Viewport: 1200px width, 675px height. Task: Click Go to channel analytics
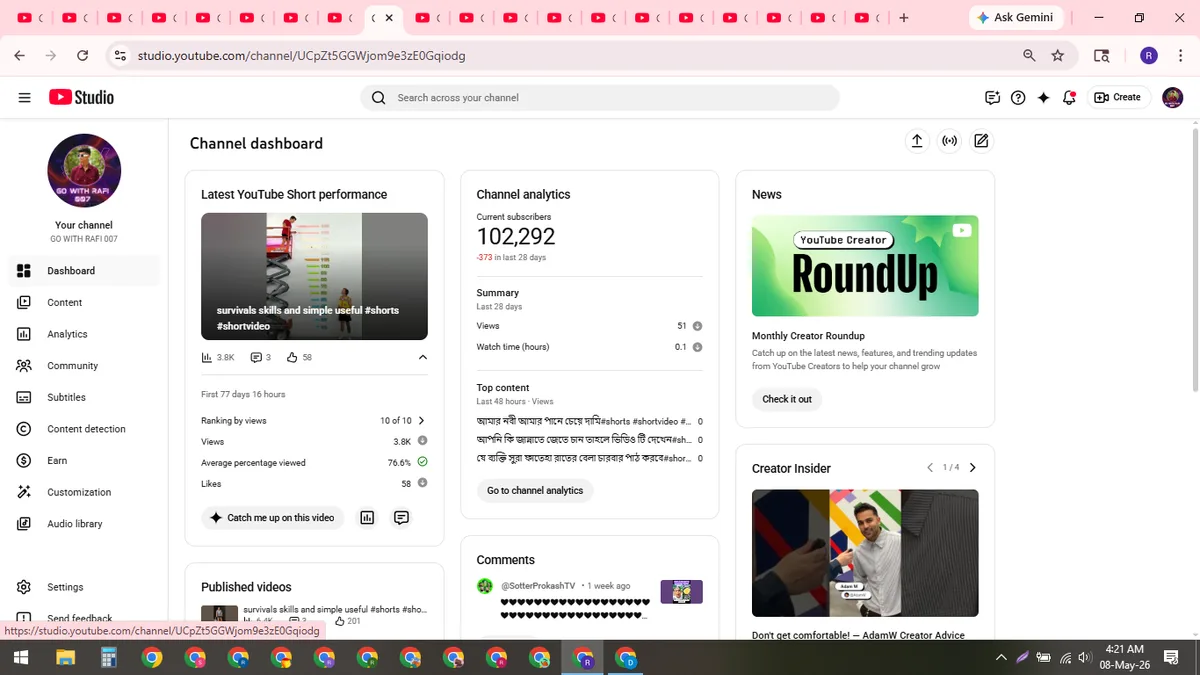pyautogui.click(x=535, y=491)
